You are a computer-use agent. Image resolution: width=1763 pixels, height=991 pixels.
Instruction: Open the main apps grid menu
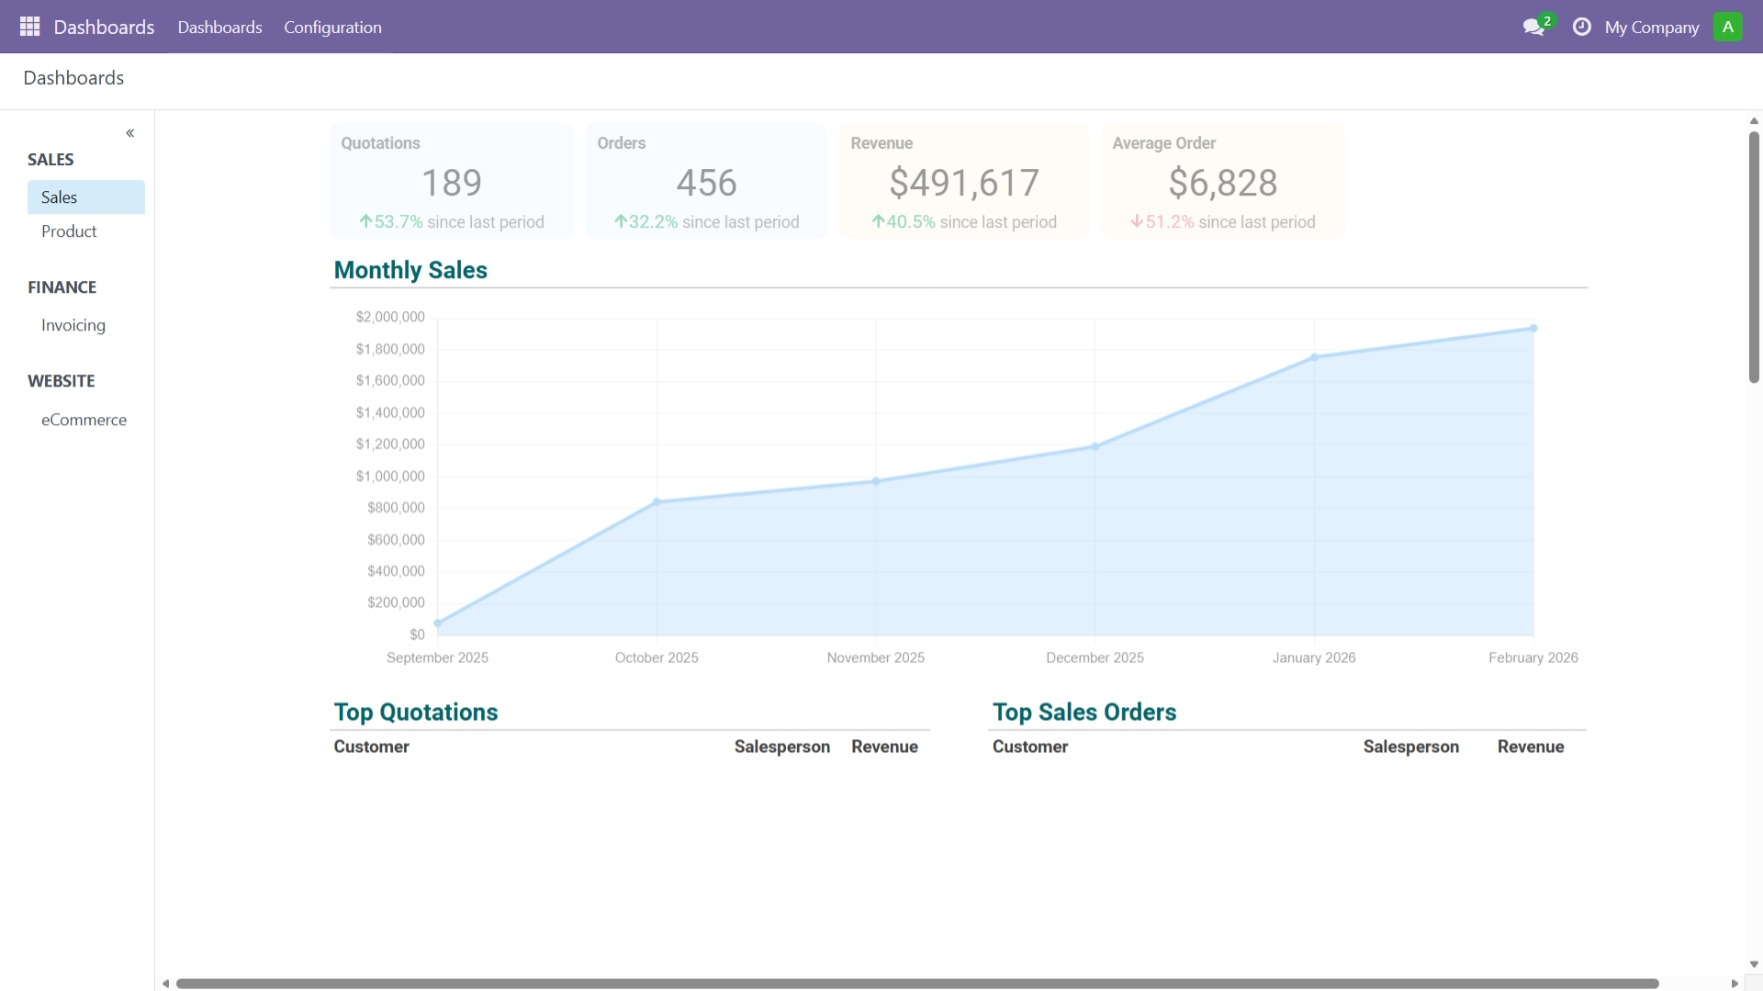coord(29,27)
